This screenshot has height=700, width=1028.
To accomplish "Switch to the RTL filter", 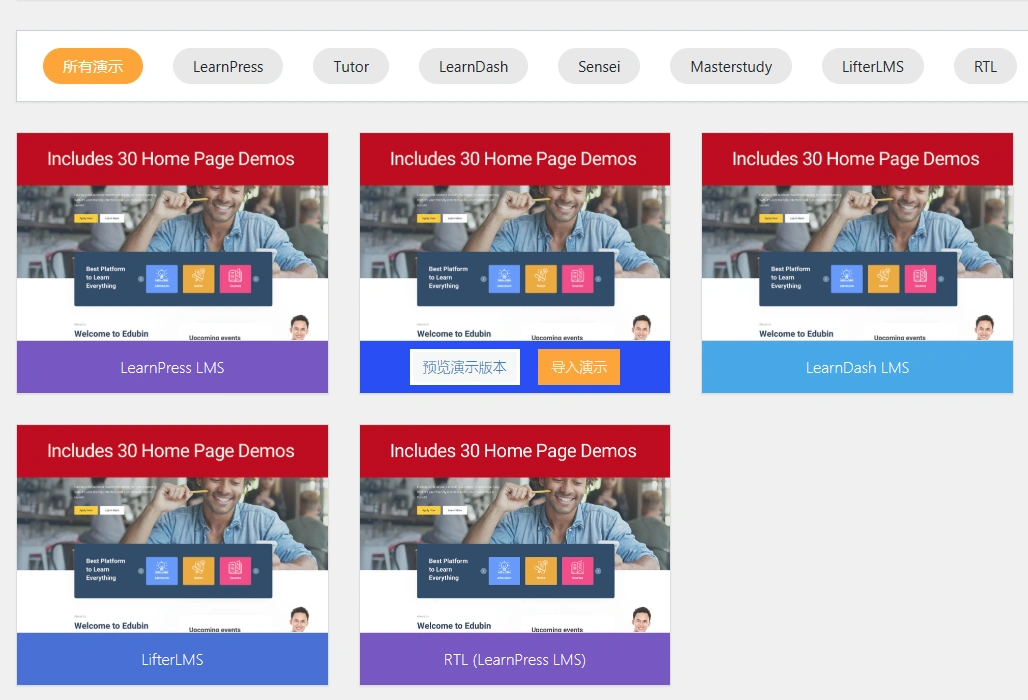I will coord(985,66).
